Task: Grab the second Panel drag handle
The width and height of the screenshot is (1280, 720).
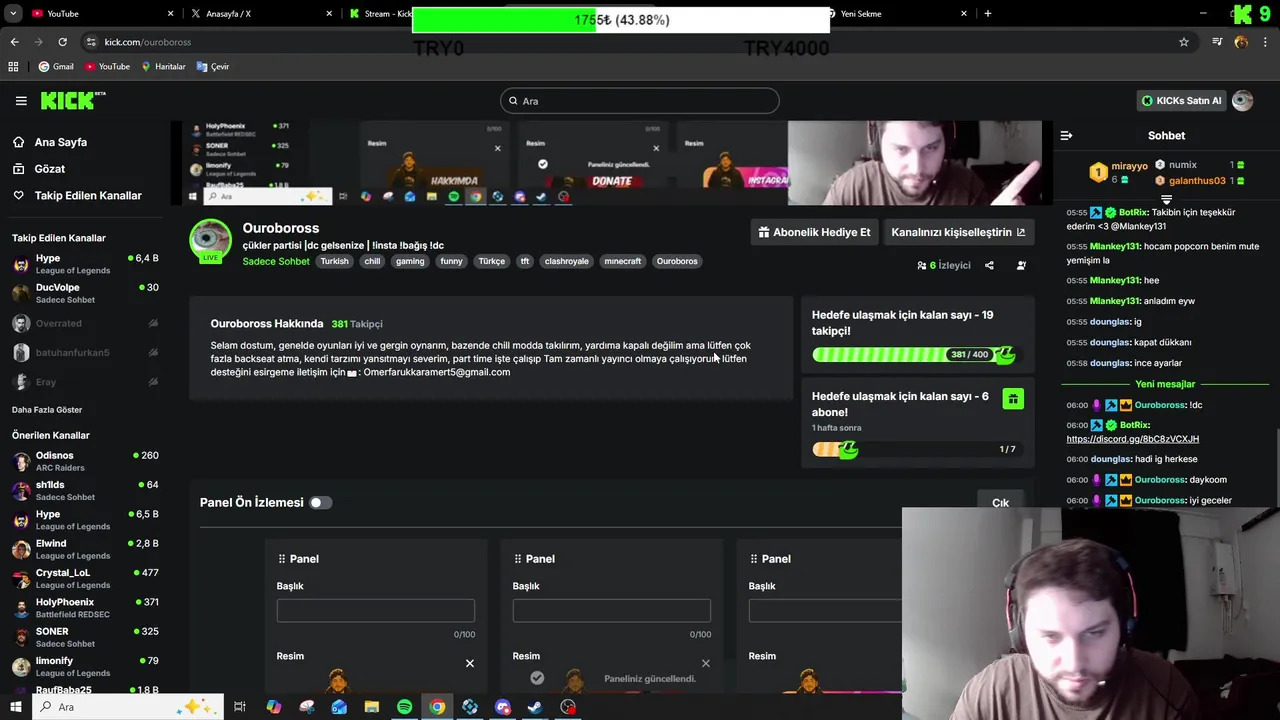Action: (x=518, y=559)
